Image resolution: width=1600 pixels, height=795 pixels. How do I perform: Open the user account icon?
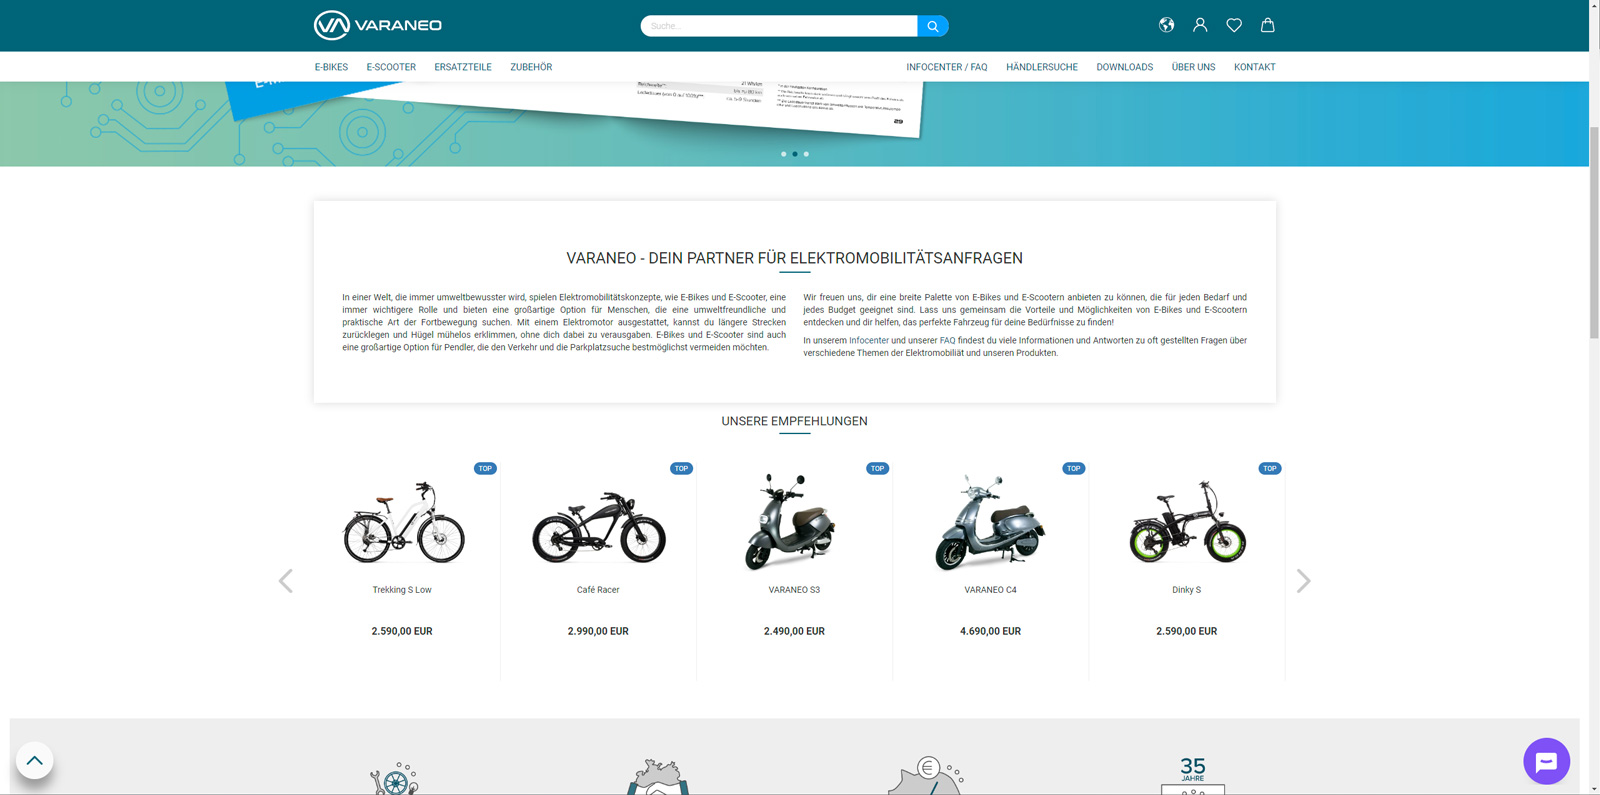[x=1200, y=25]
